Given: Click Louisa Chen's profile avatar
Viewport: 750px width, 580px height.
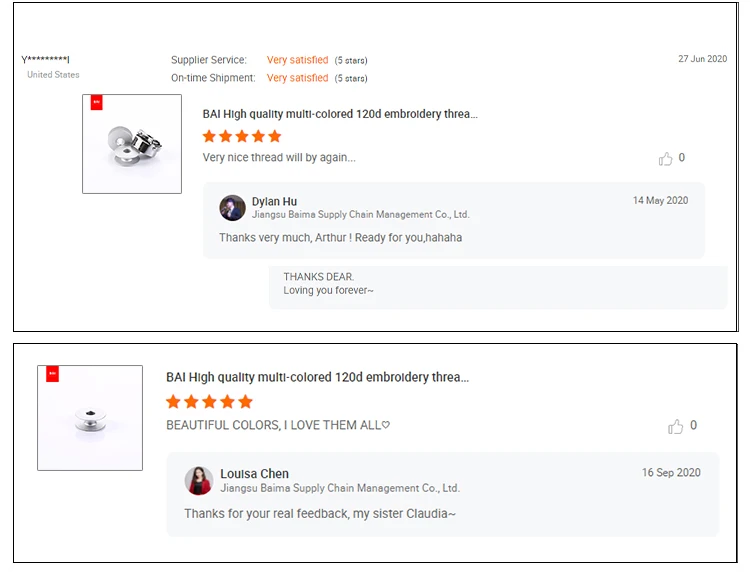Looking at the screenshot, I should pyautogui.click(x=199, y=481).
